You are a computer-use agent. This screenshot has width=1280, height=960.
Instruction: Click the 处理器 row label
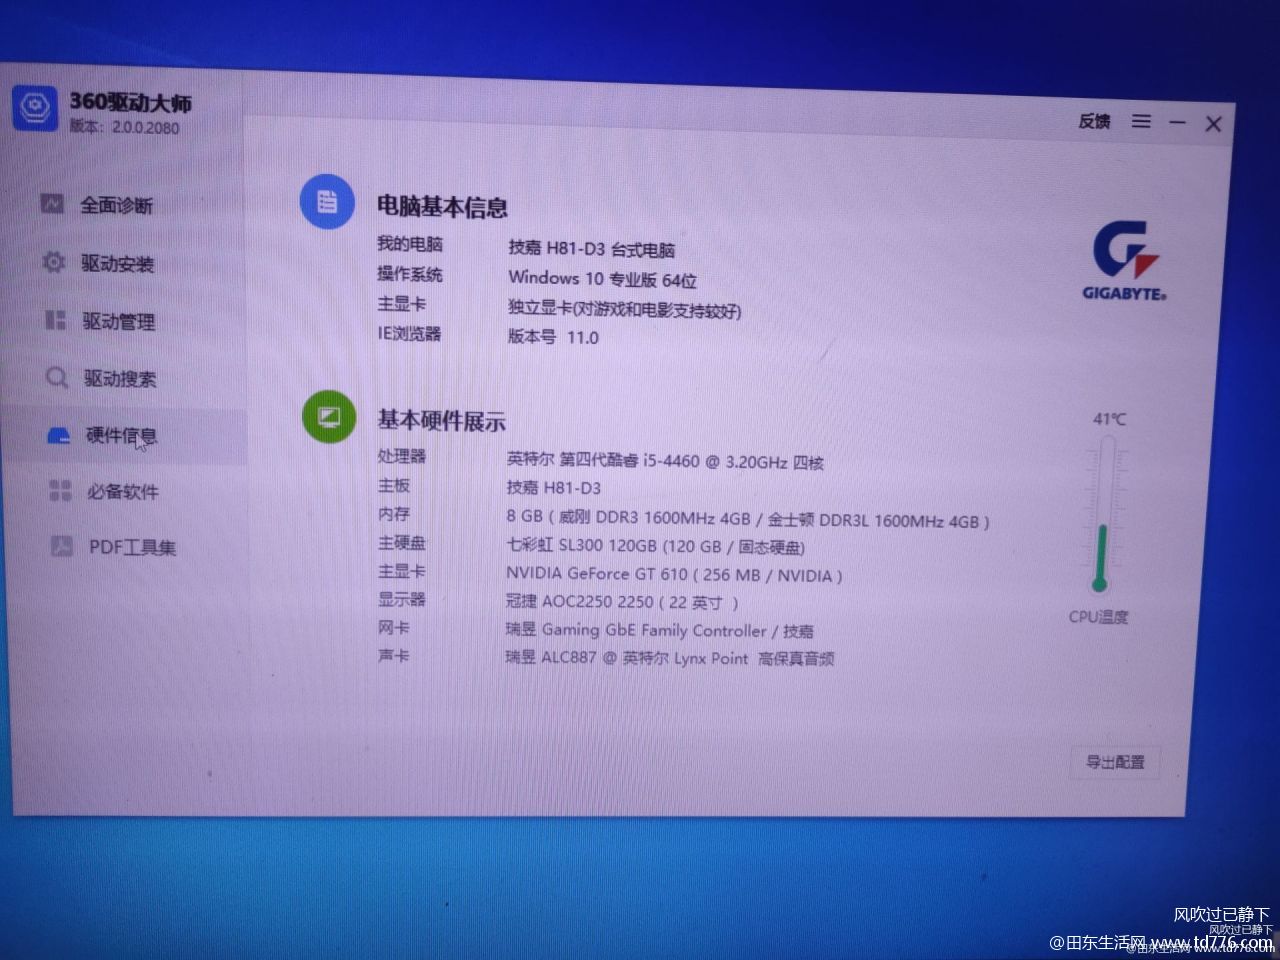pyautogui.click(x=402, y=456)
